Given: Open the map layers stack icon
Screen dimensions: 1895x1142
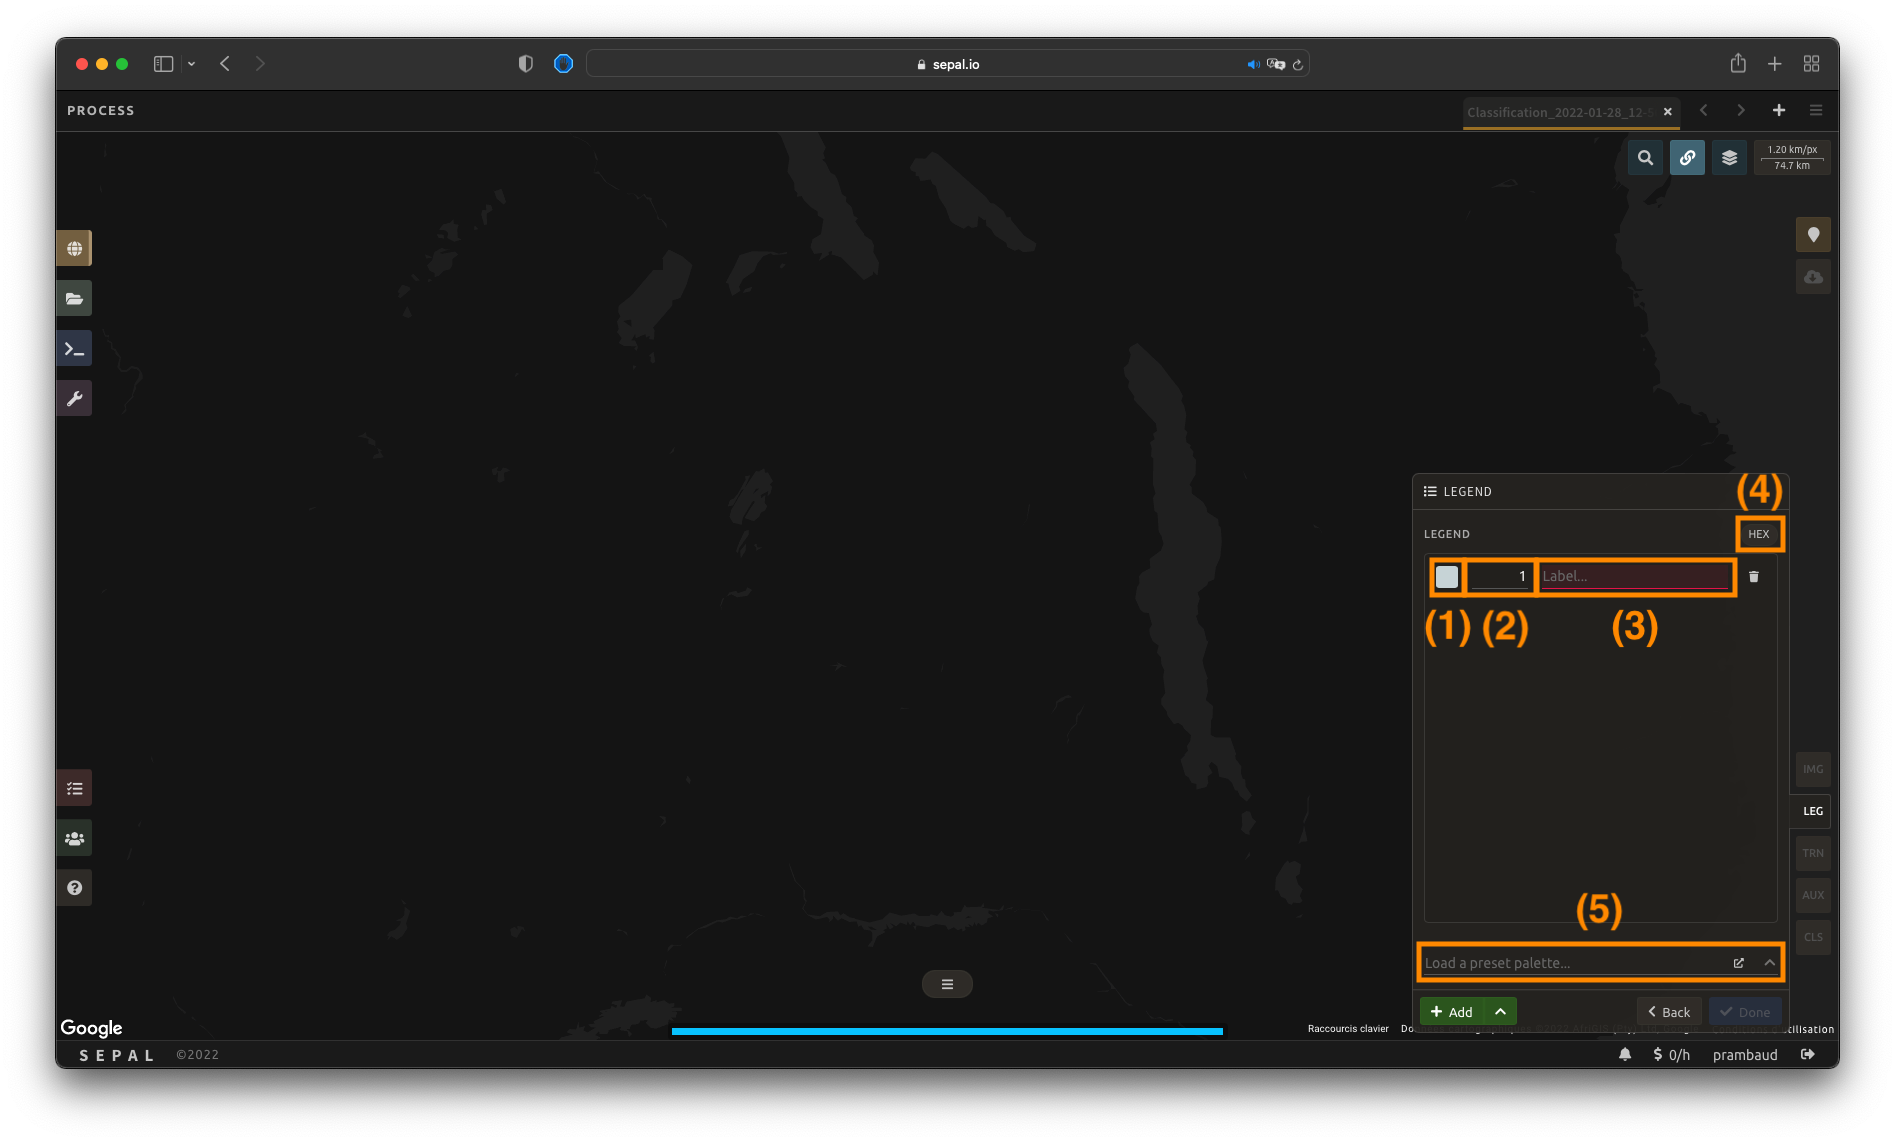Looking at the screenshot, I should [1729, 157].
